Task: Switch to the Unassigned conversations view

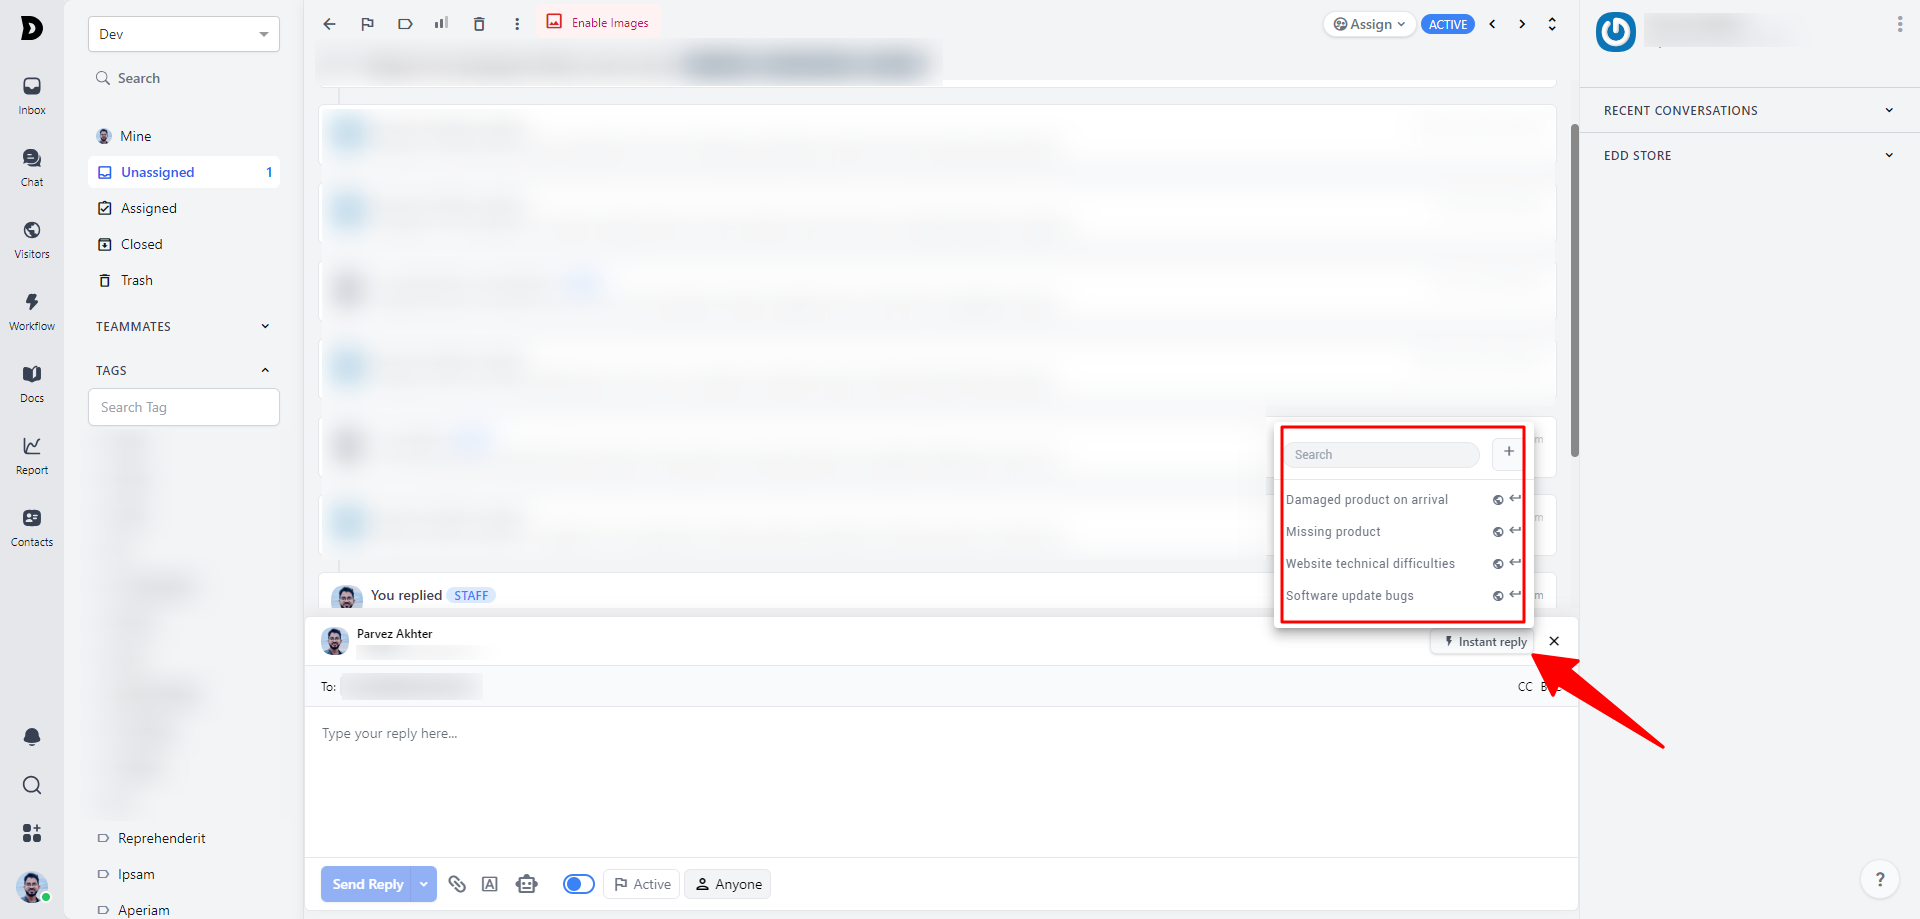Action: click(157, 172)
